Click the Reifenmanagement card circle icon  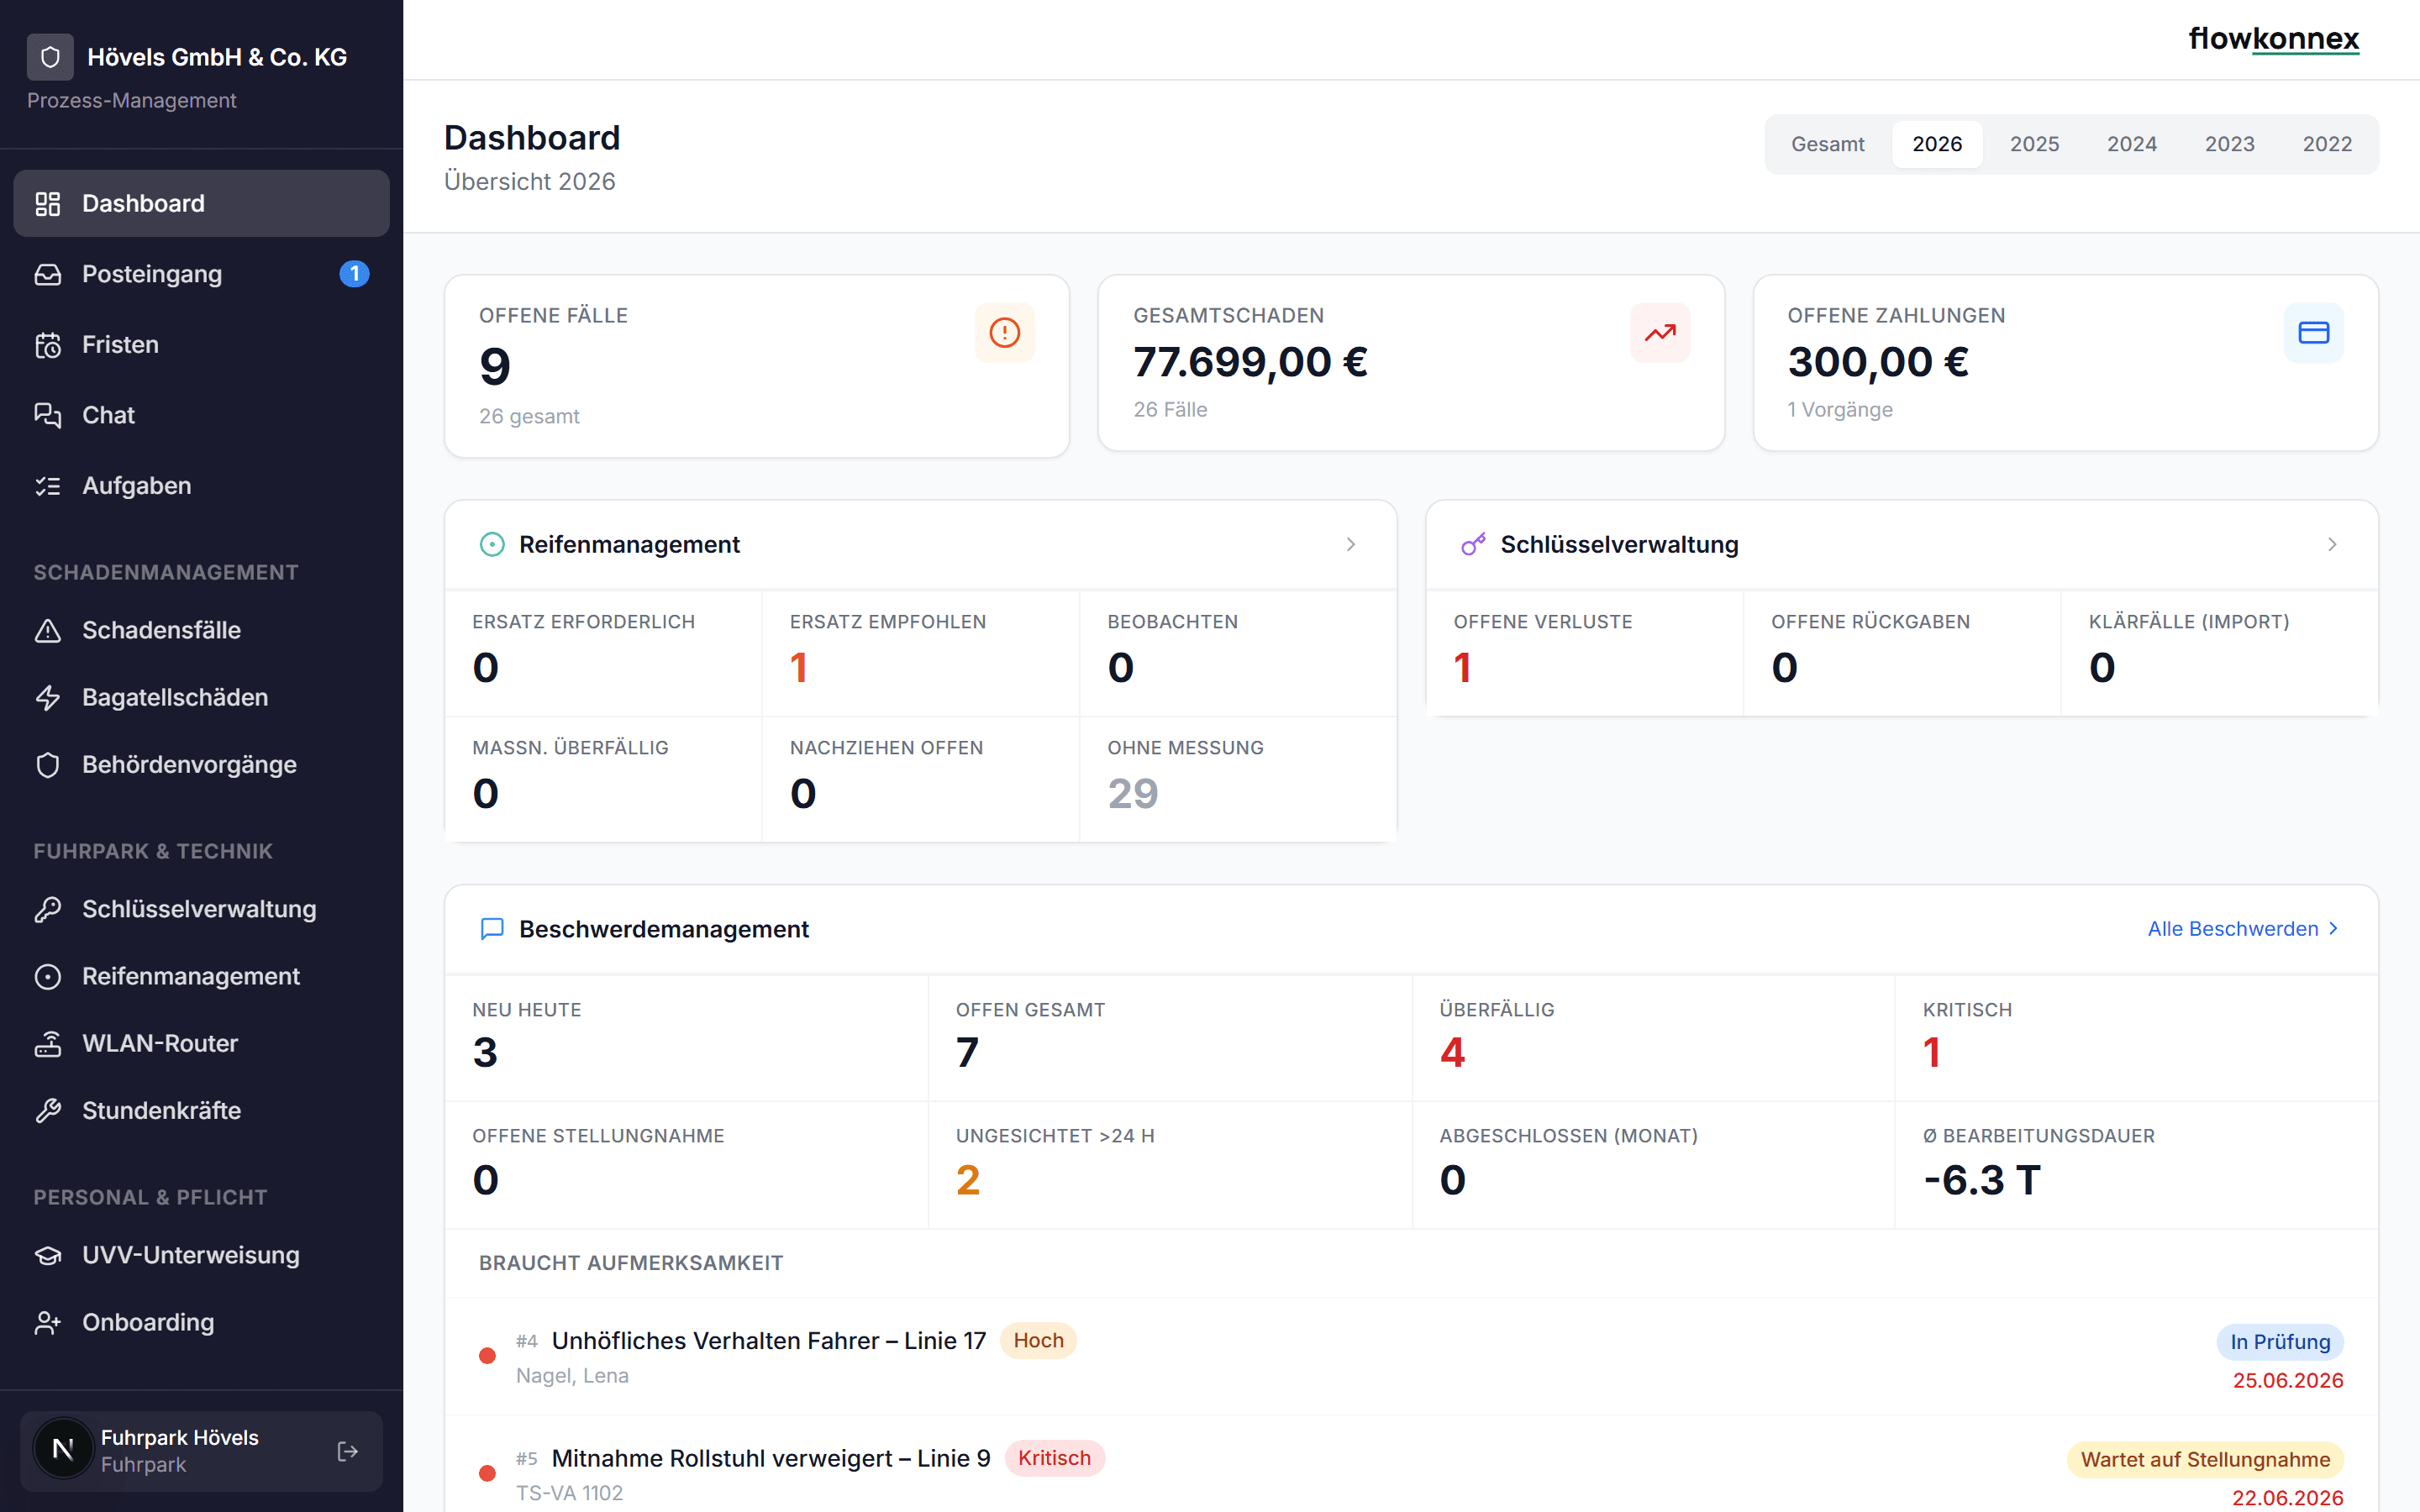point(492,544)
